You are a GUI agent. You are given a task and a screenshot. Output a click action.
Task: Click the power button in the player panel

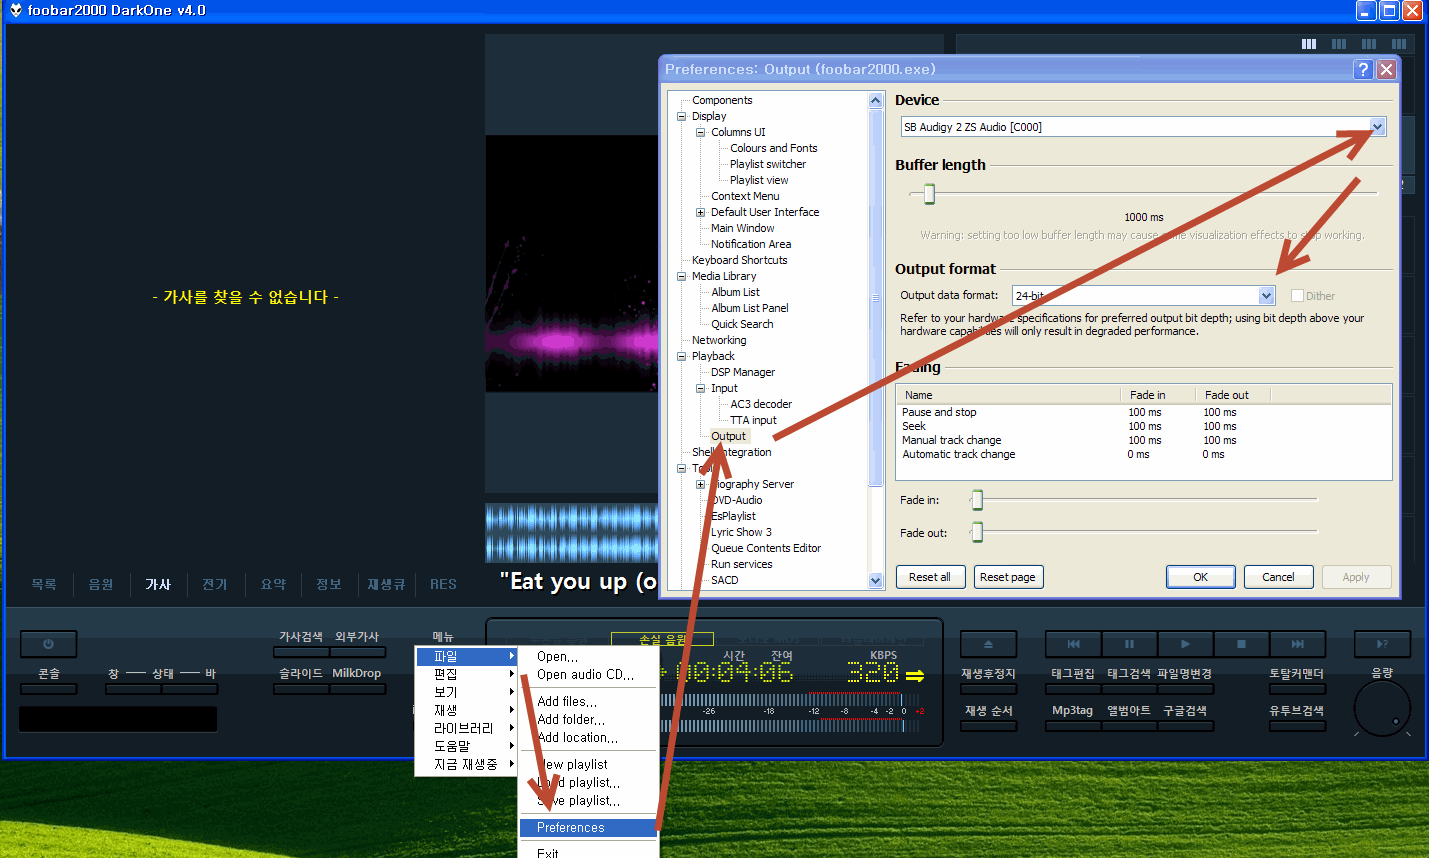tap(48, 644)
